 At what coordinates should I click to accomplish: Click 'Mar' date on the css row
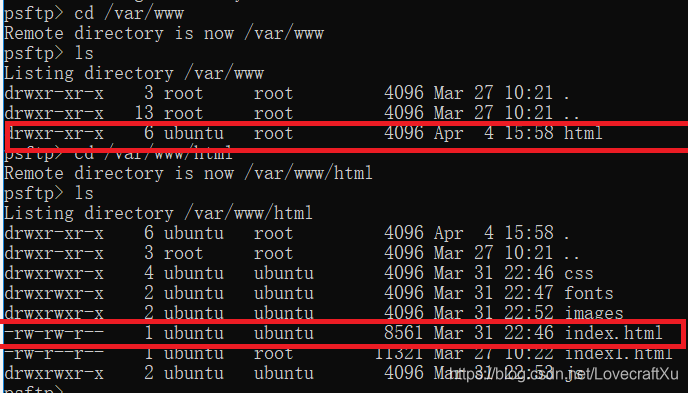(448, 273)
